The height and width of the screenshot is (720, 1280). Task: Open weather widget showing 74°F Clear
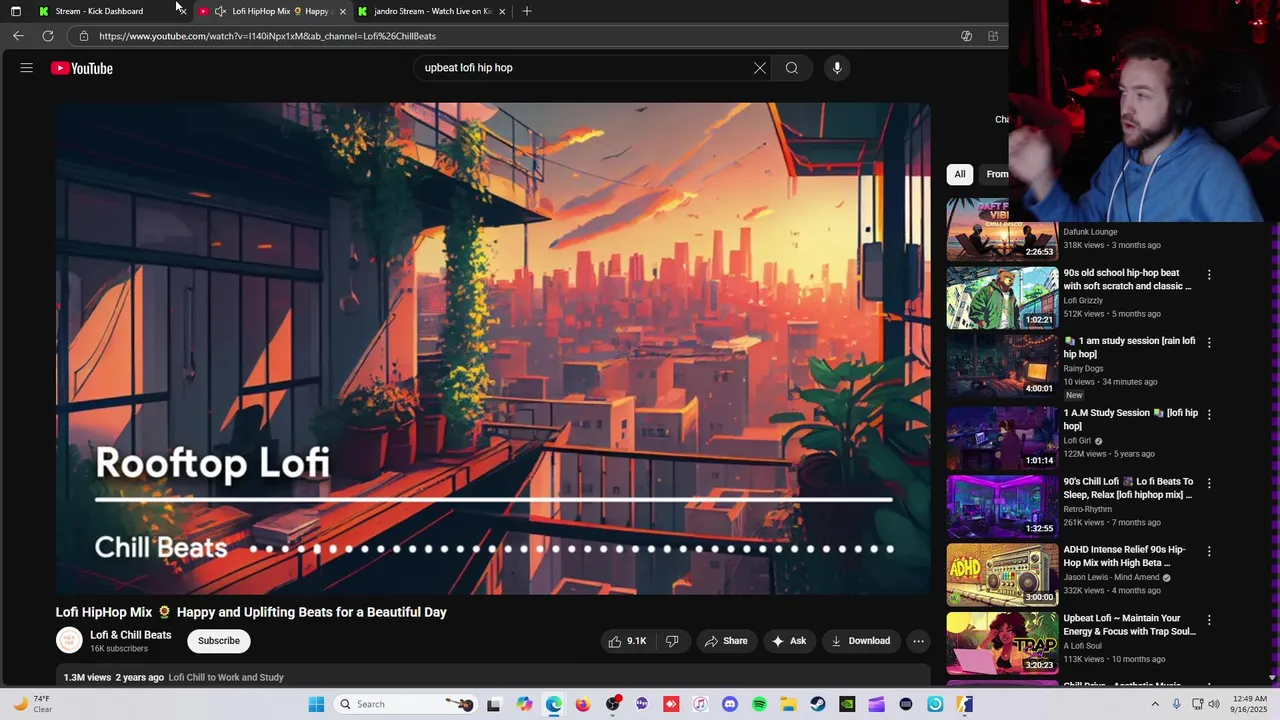tap(32, 704)
